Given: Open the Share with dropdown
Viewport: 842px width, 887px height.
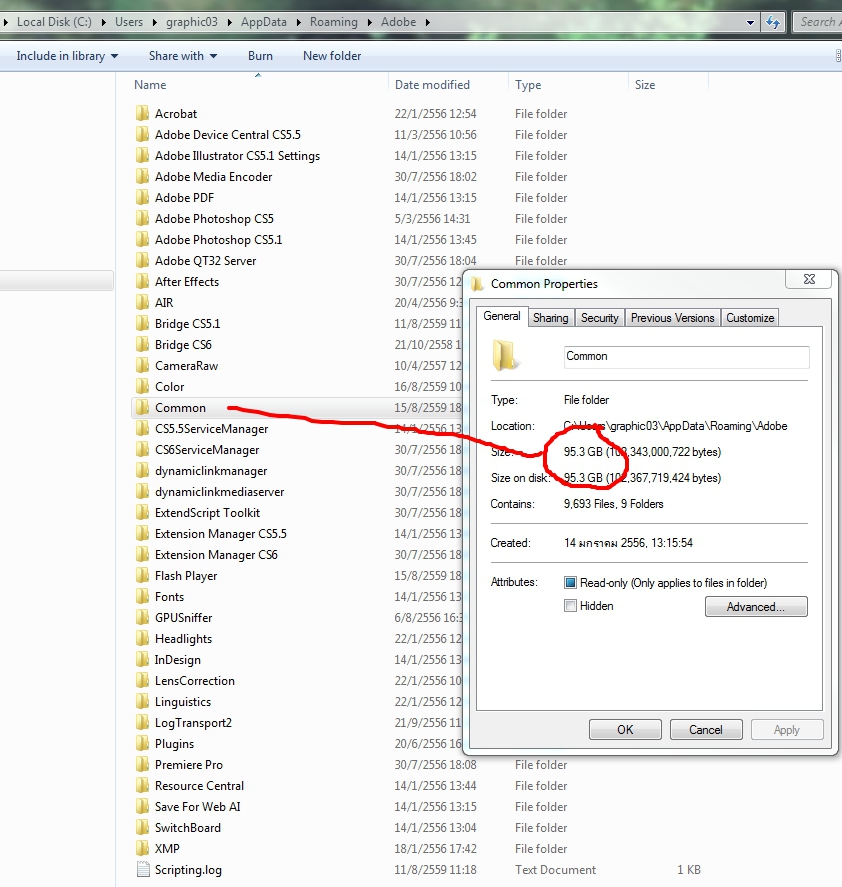Looking at the screenshot, I should click(x=183, y=55).
